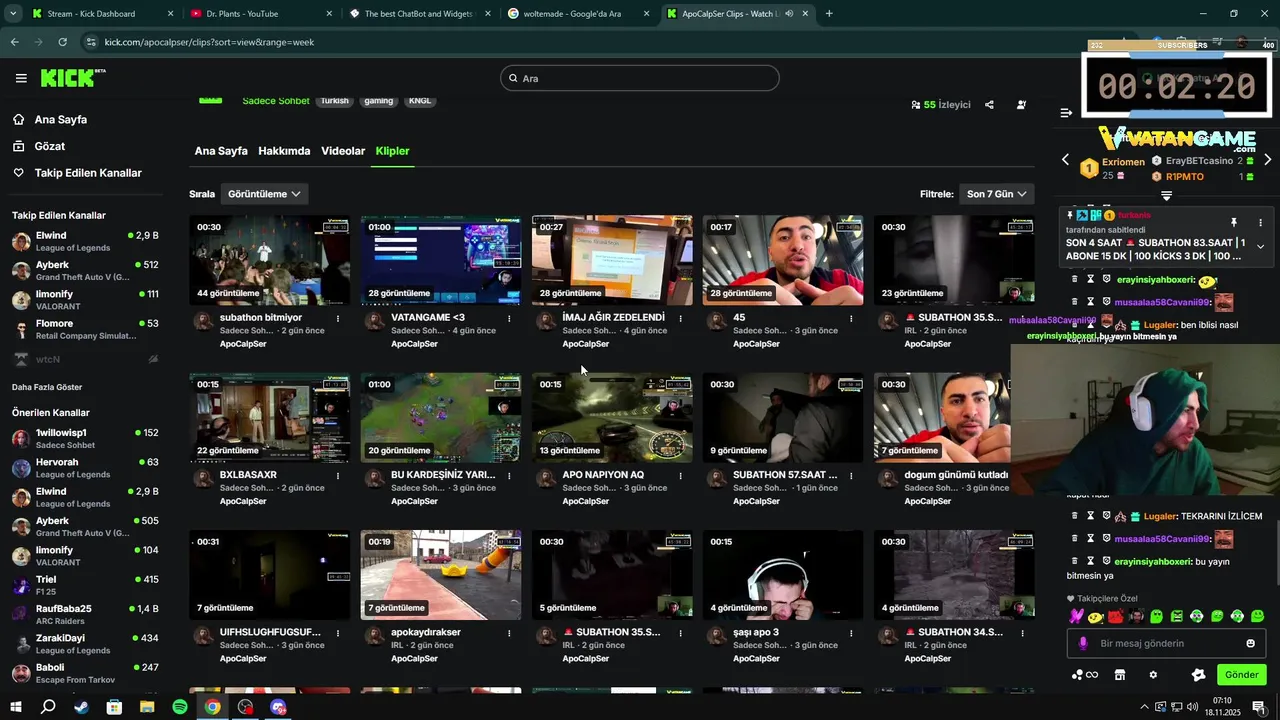Open Steam from the Windows taskbar

[81, 707]
